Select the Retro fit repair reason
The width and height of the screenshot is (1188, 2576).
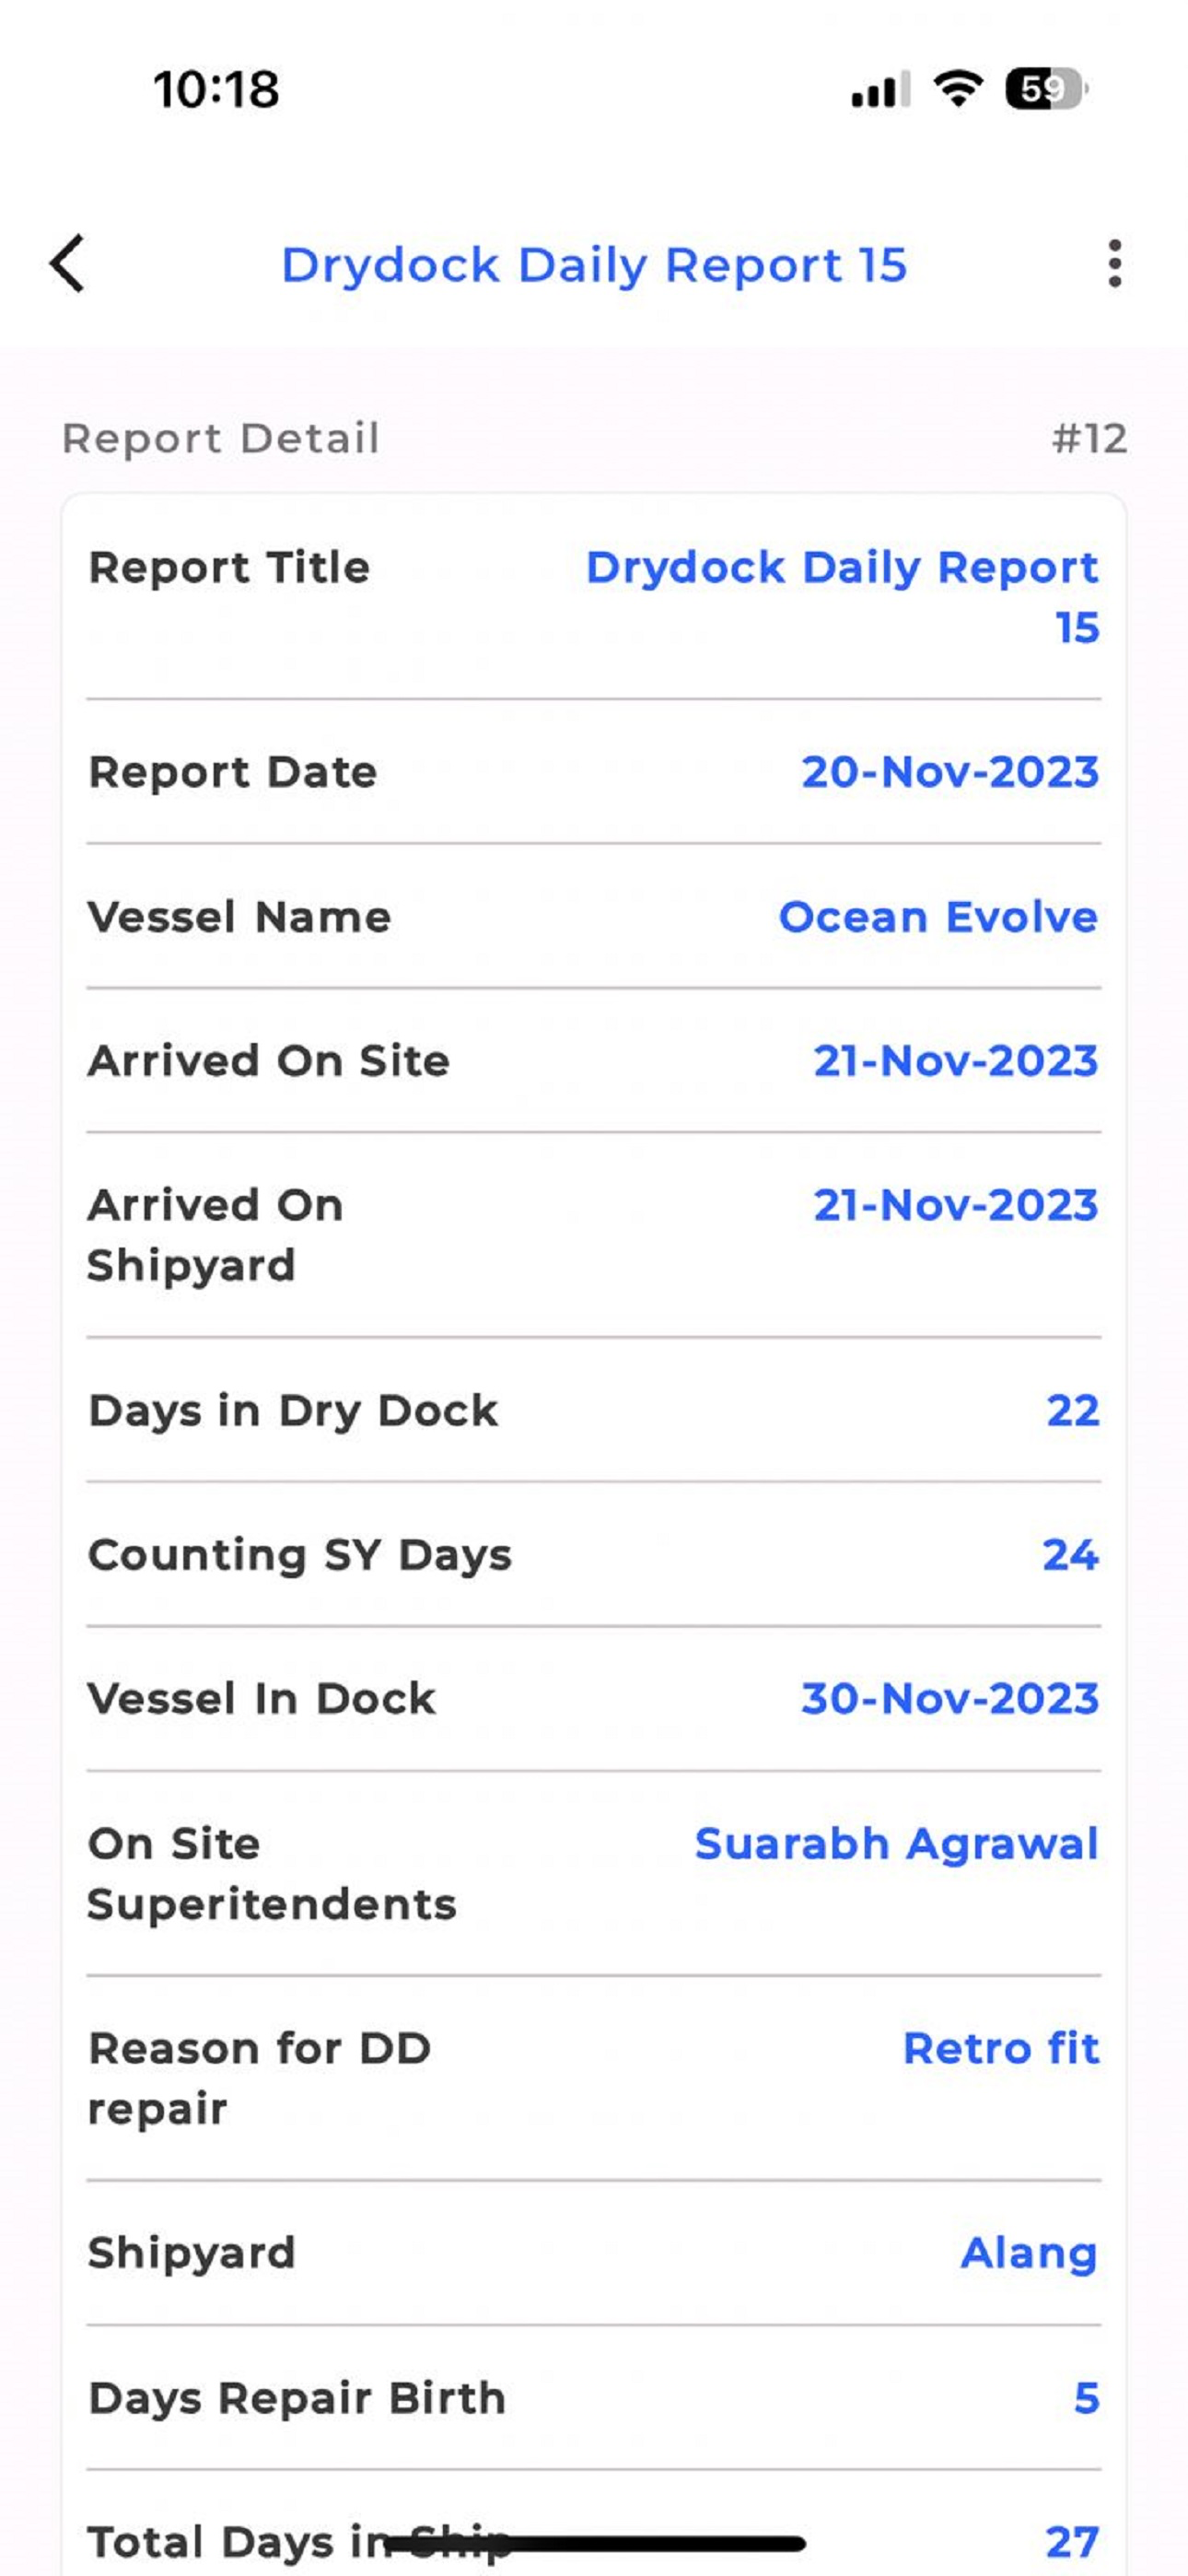pyautogui.click(x=1001, y=2048)
